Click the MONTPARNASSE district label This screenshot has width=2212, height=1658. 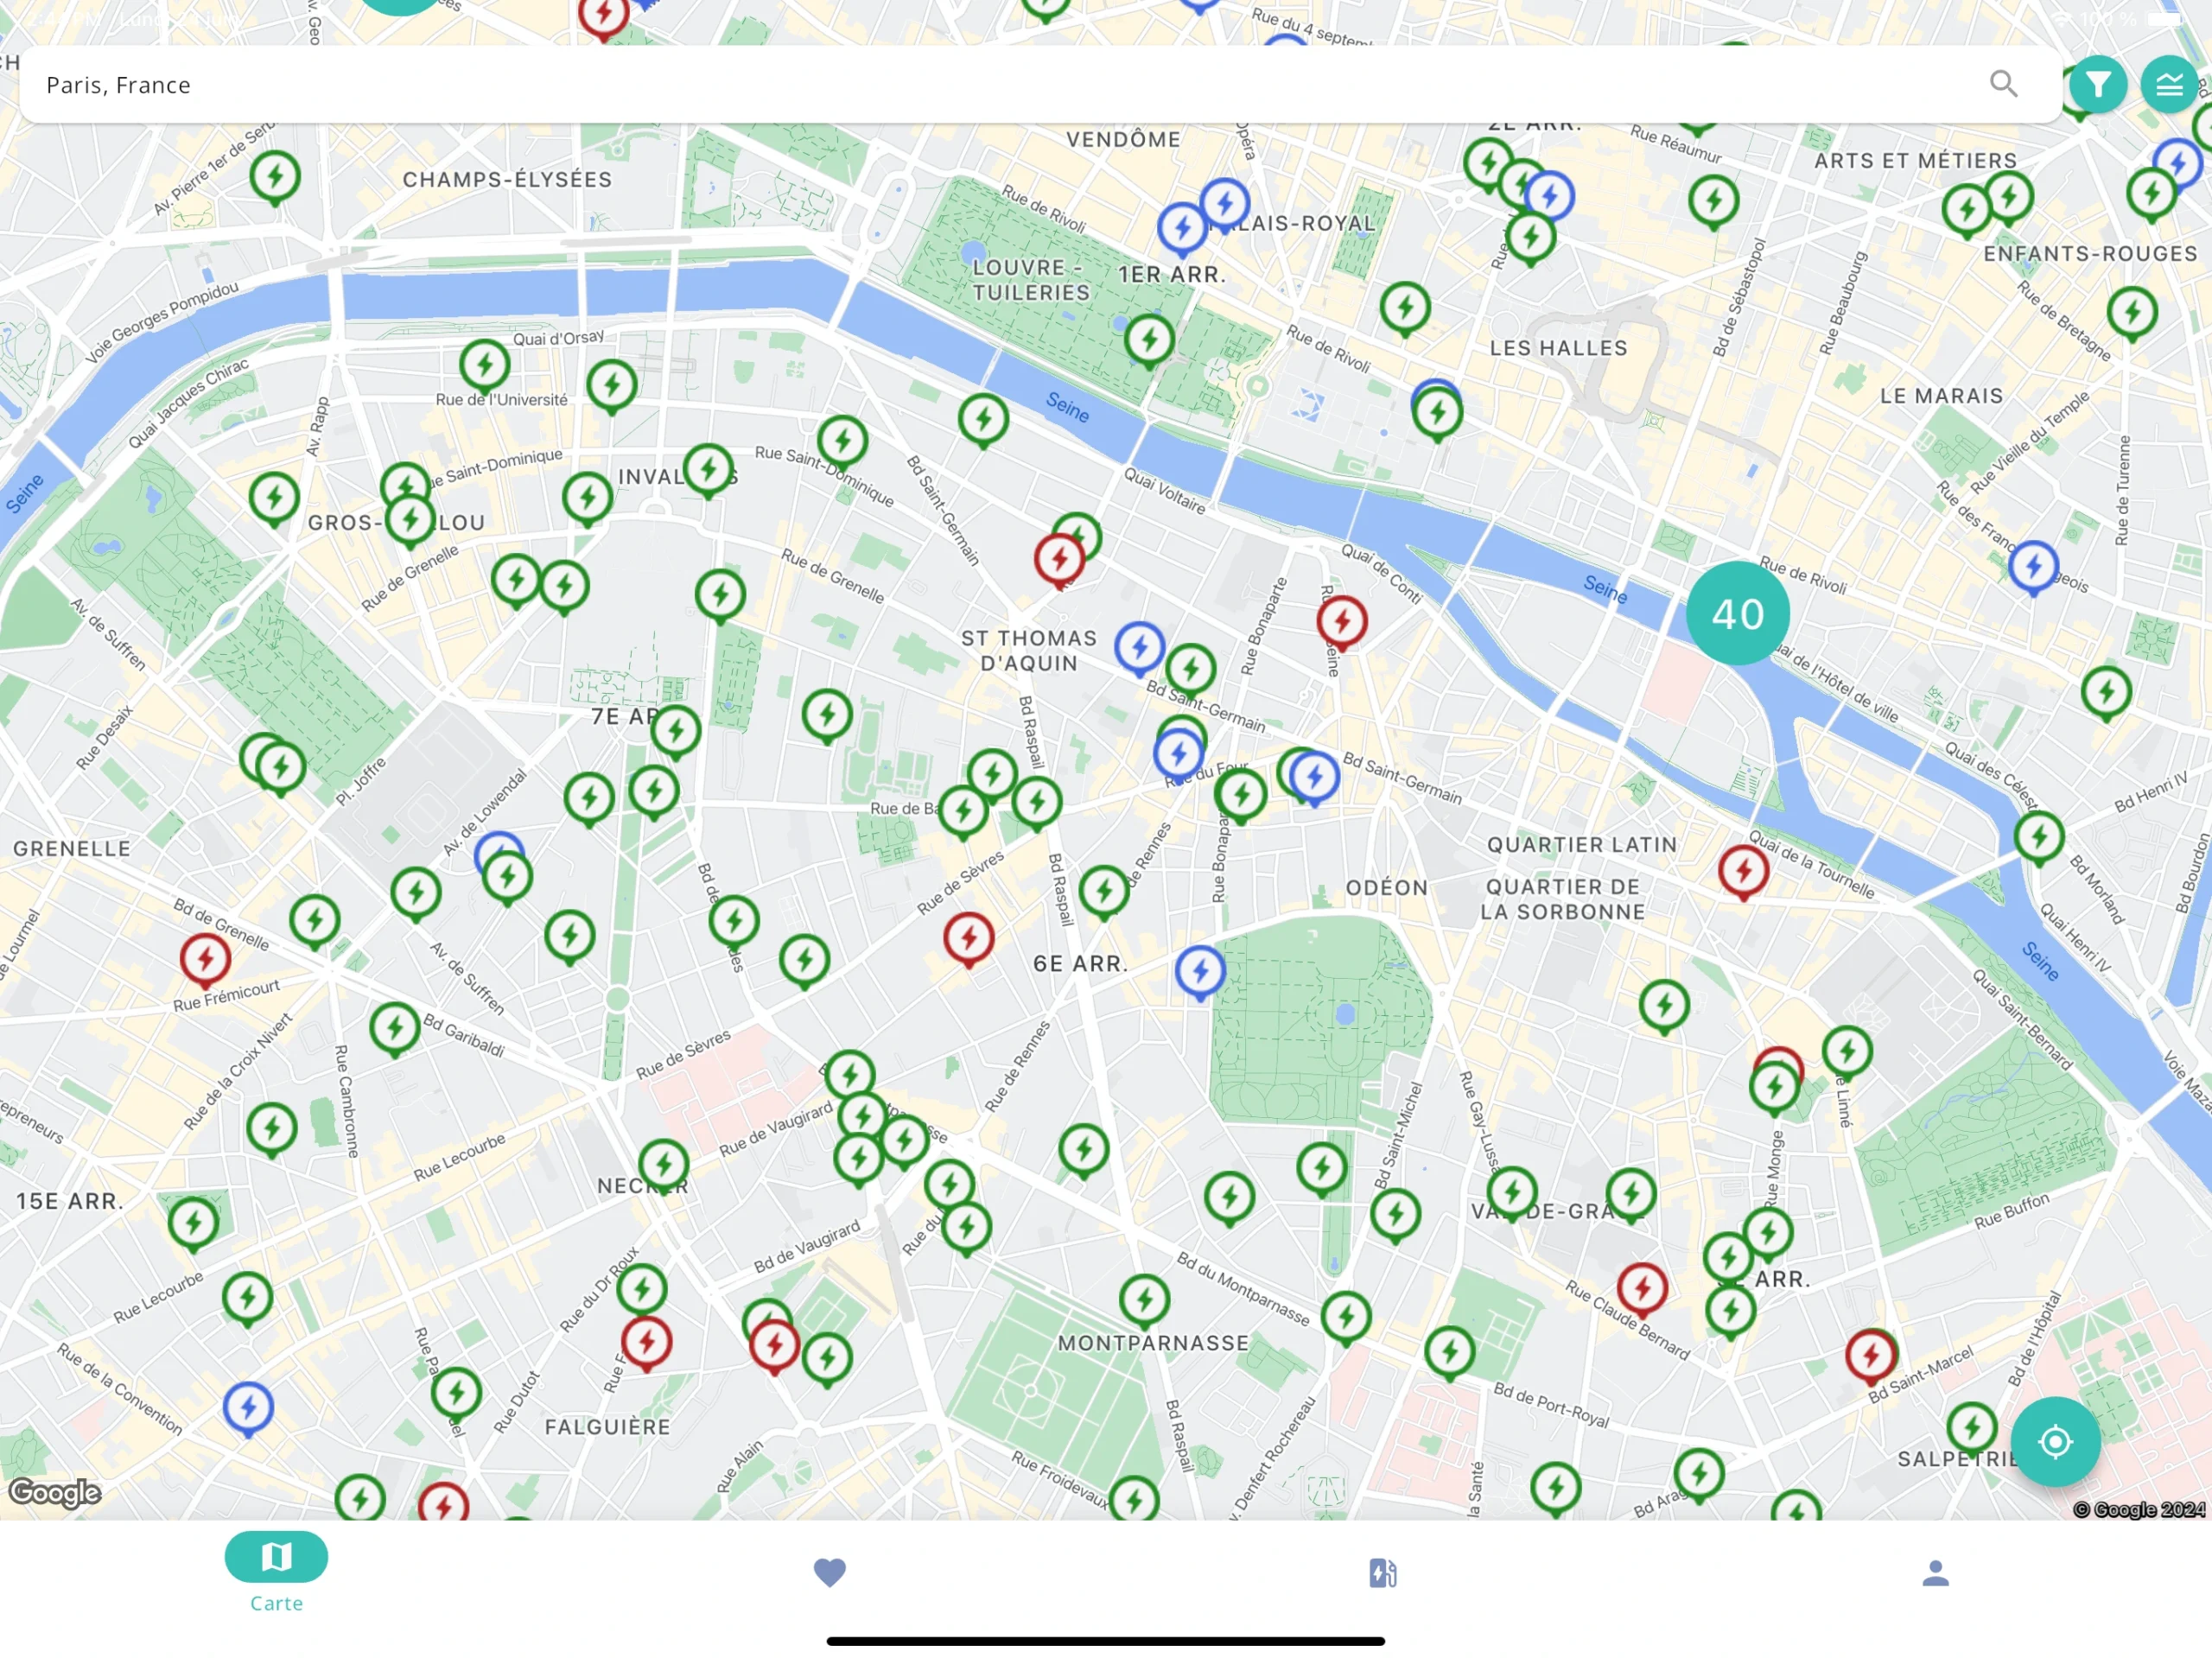[1153, 1343]
